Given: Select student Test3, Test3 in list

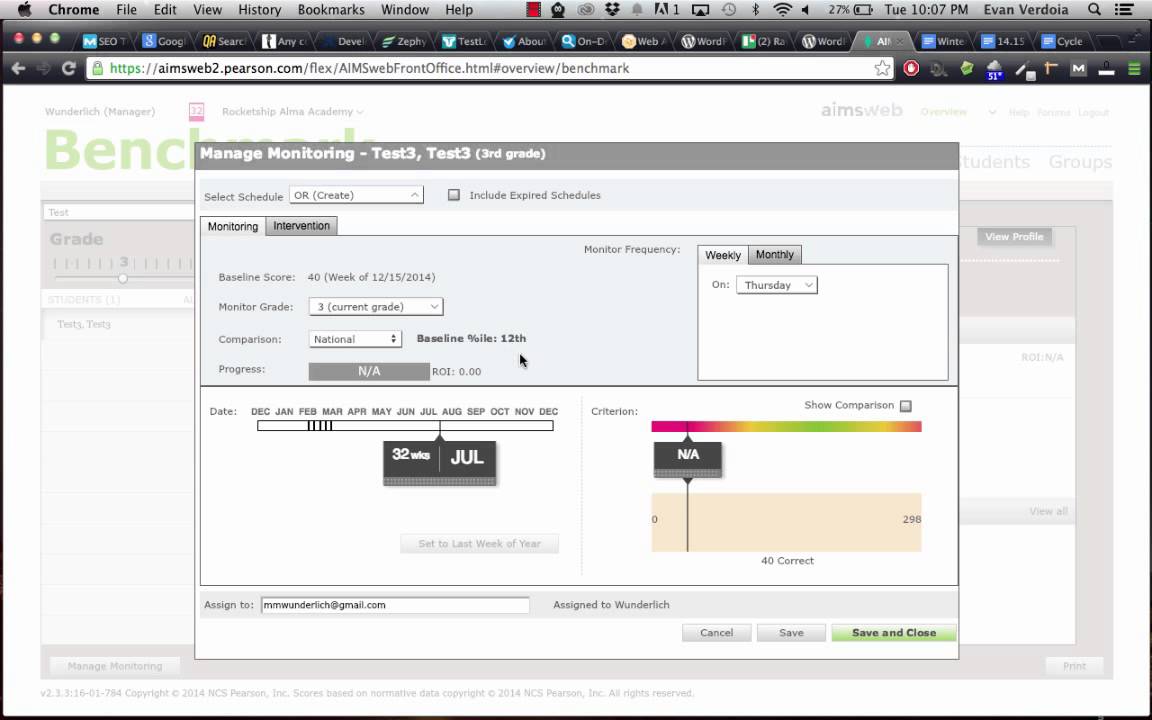Looking at the screenshot, I should click(84, 324).
